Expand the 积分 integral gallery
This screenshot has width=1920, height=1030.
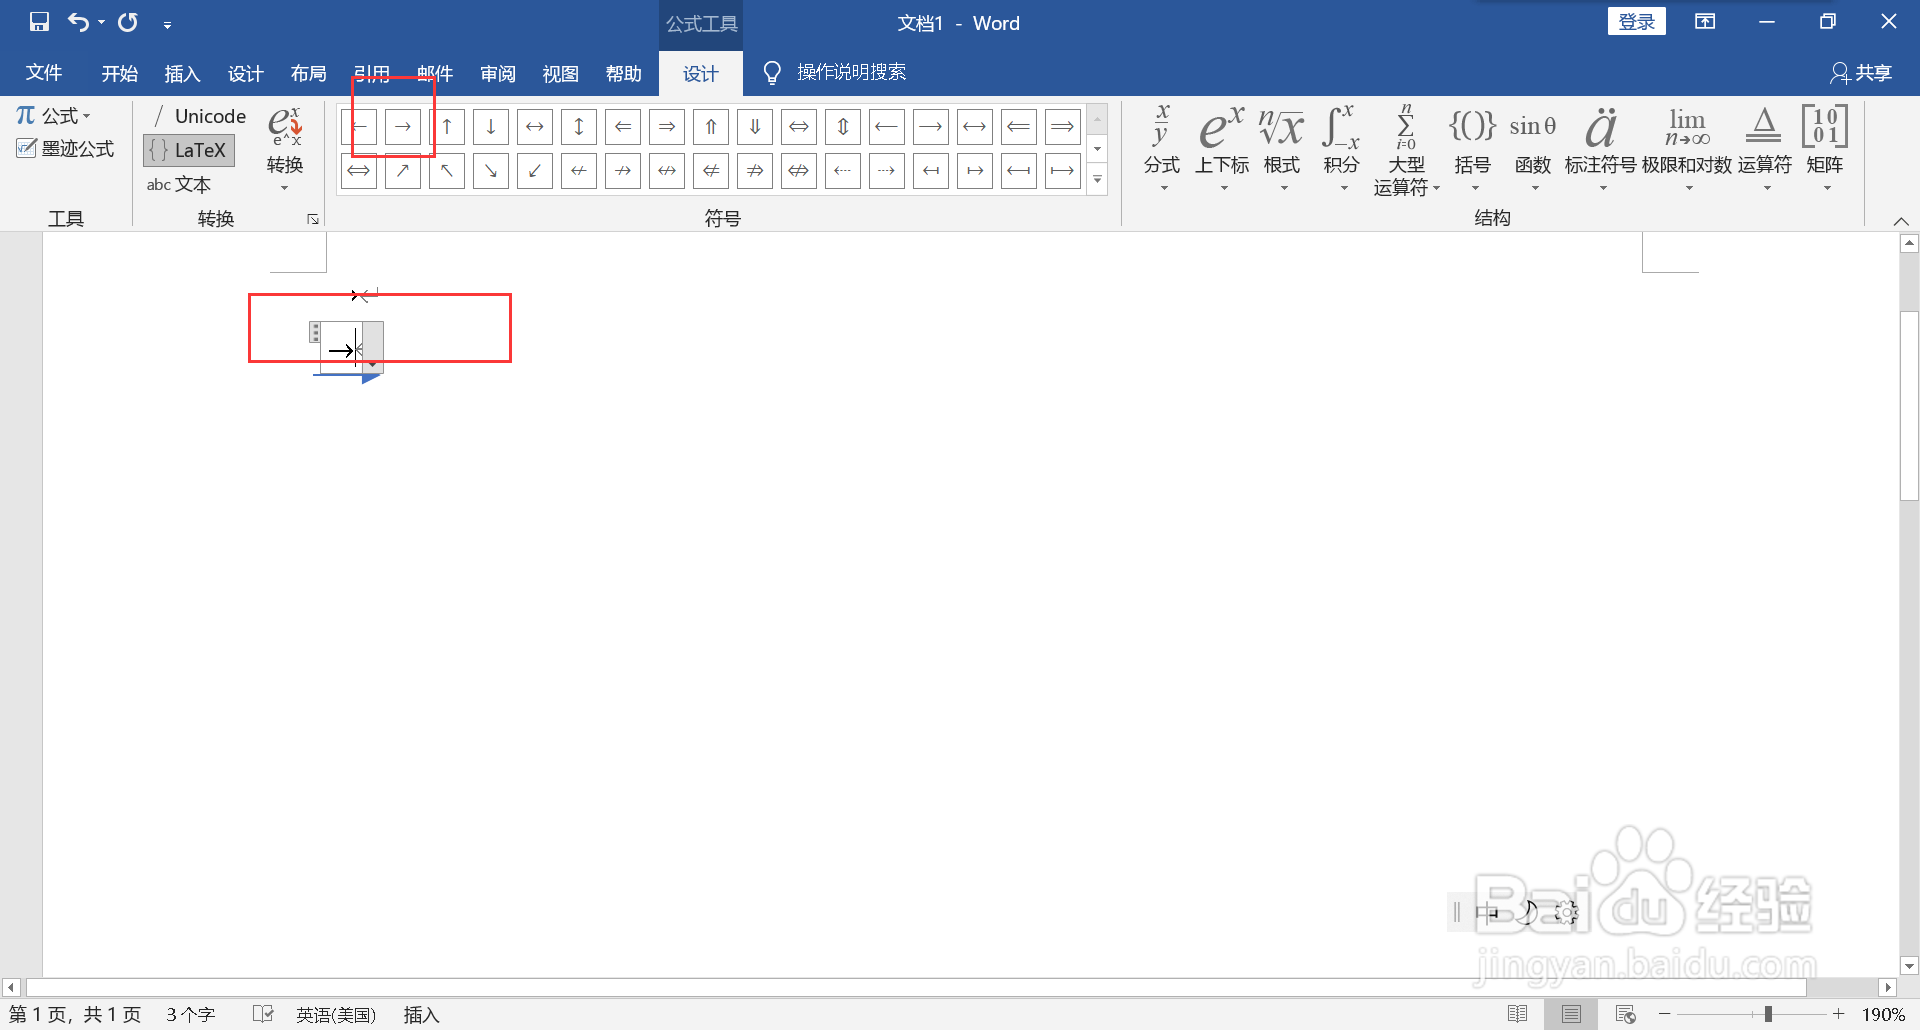pyautogui.click(x=1342, y=149)
